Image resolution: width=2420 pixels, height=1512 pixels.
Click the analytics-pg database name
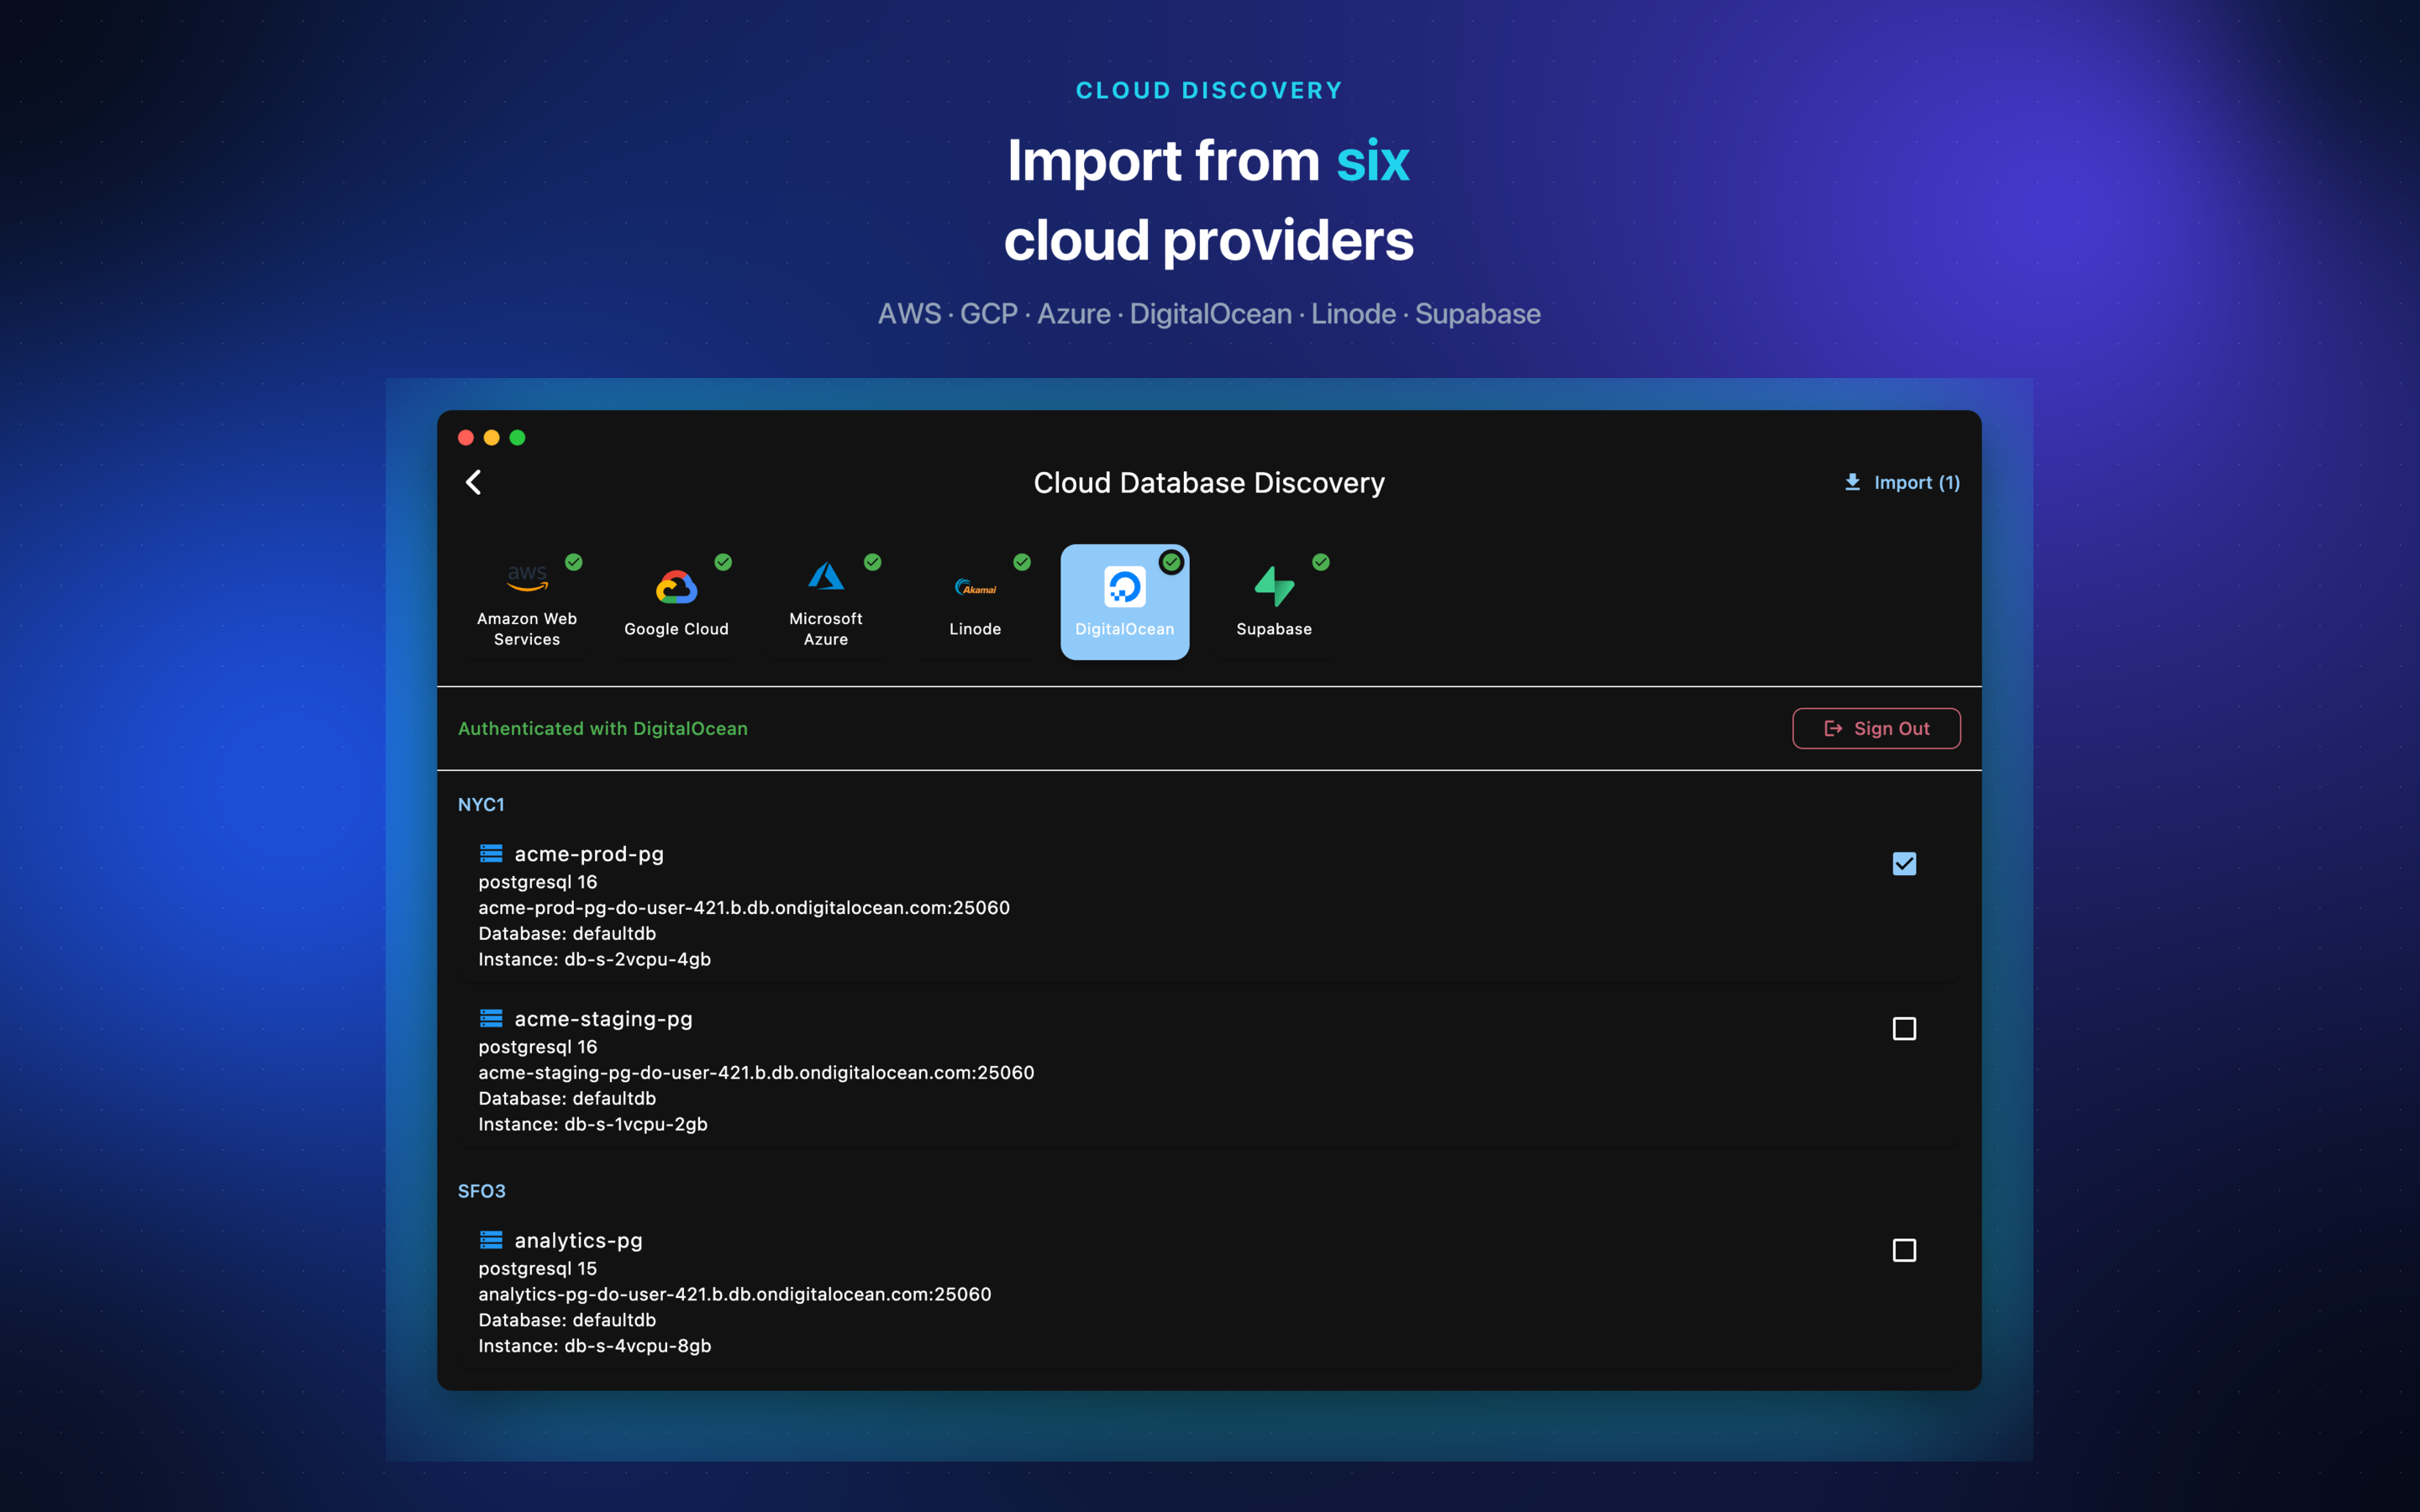(x=578, y=1241)
